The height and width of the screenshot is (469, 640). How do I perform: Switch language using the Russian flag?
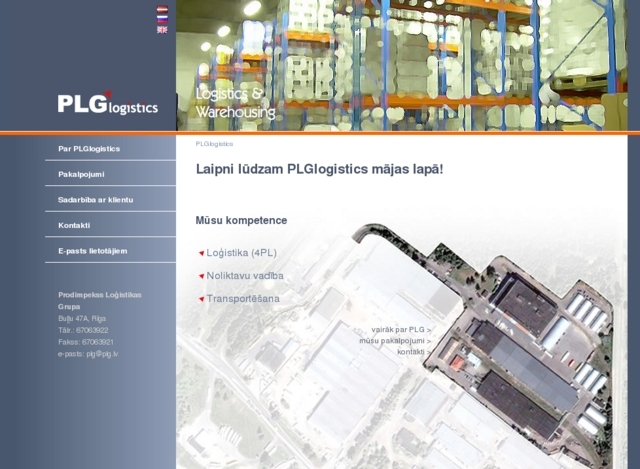pyautogui.click(x=162, y=20)
